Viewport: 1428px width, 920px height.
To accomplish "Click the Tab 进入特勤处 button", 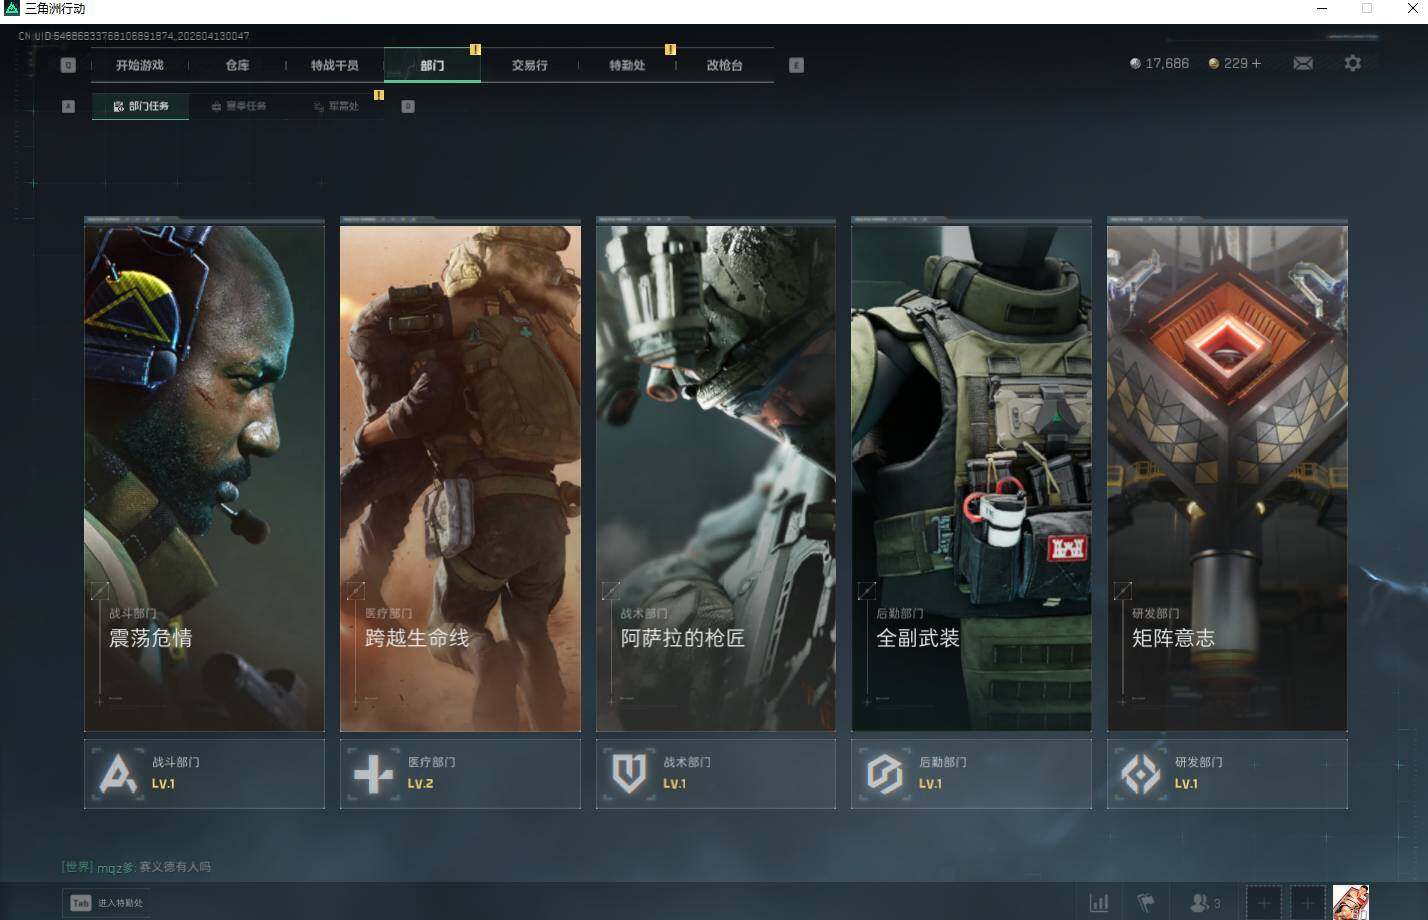I will [106, 903].
